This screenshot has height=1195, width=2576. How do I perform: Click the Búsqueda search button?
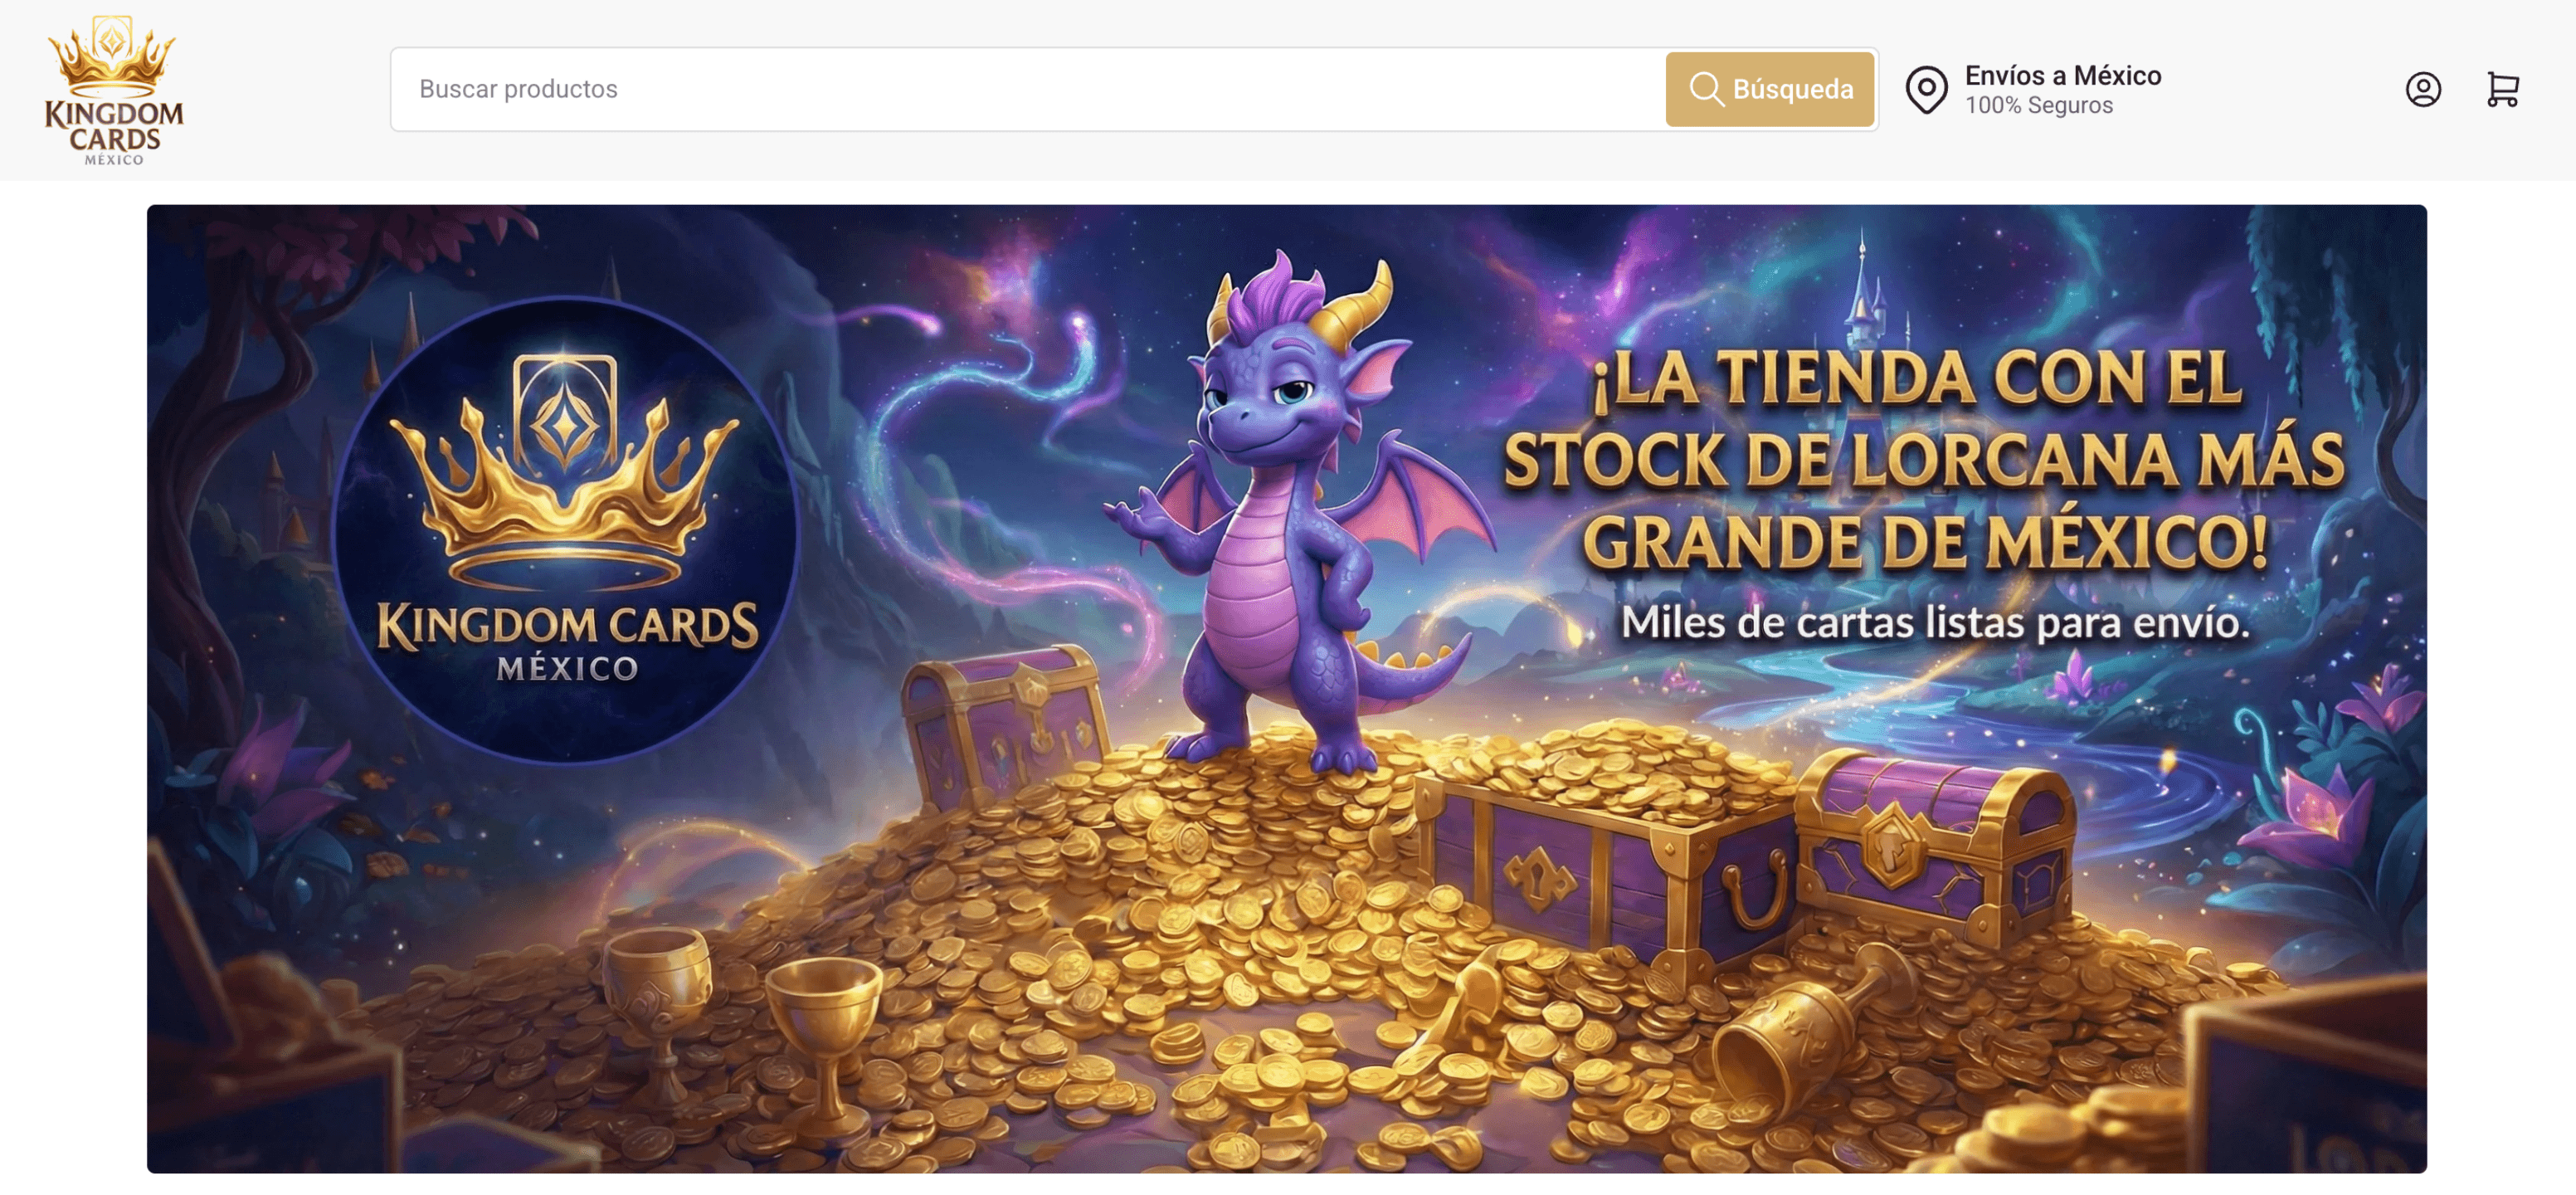1769,89
